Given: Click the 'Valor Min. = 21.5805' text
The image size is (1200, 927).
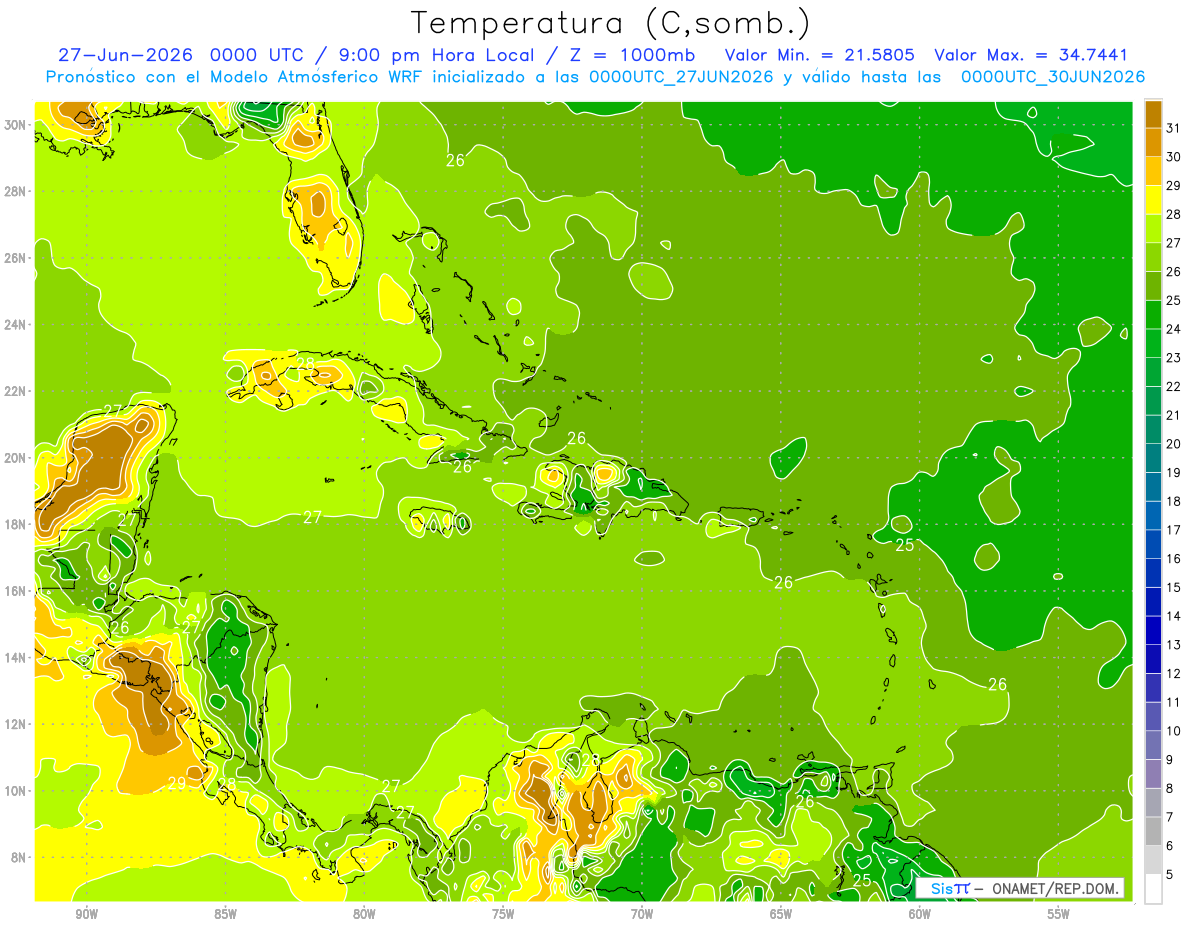Looking at the screenshot, I should [x=820, y=55].
